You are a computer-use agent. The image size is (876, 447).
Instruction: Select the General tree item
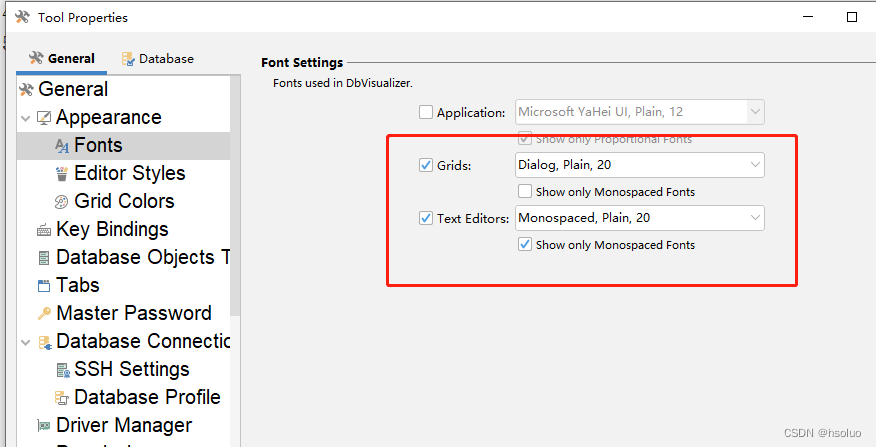coord(73,89)
